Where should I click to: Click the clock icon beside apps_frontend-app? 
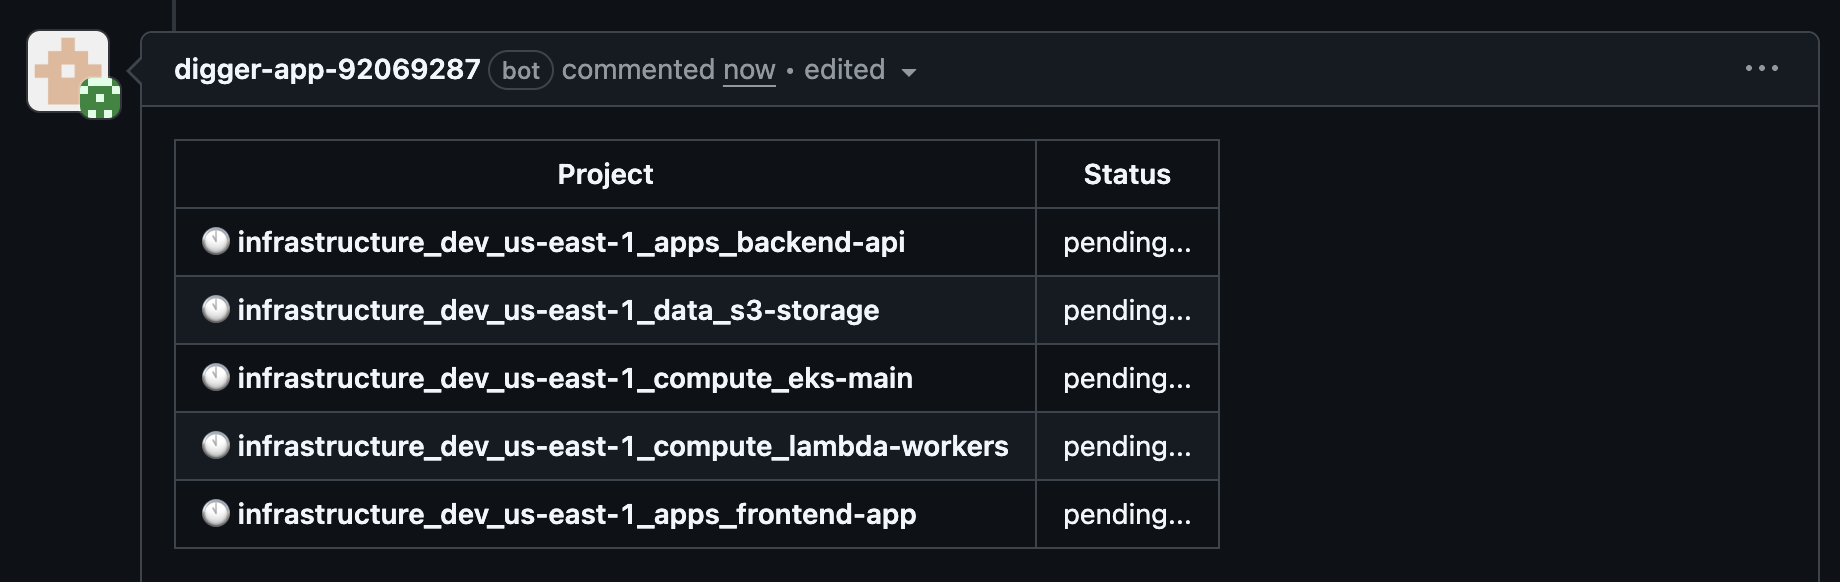coord(216,513)
